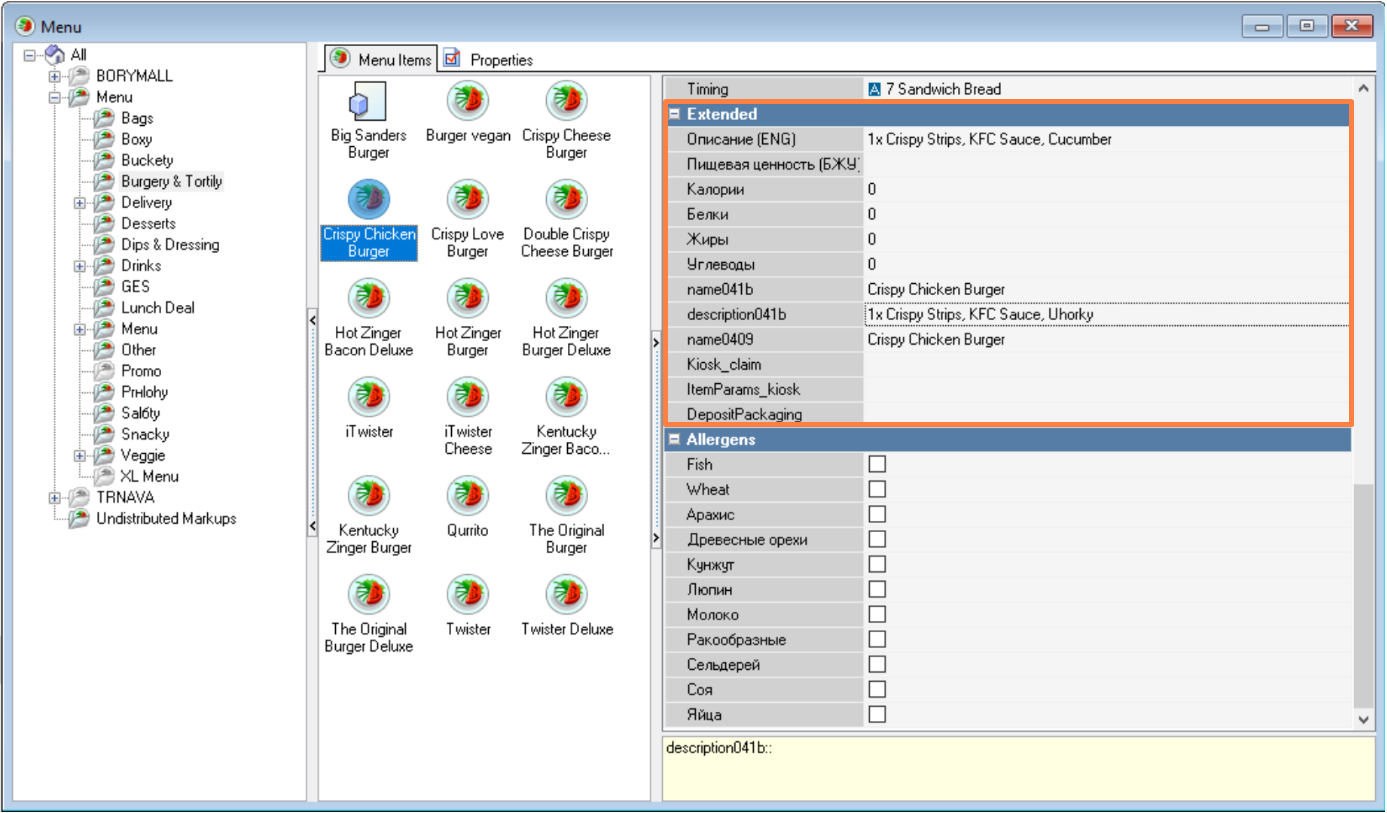Select the iTwister item icon
This screenshot has height=813, width=1387.
368,397
